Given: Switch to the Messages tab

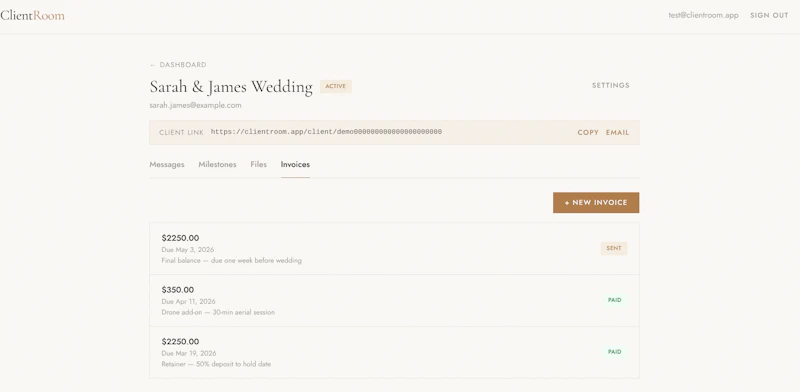Looking at the screenshot, I should pos(167,164).
